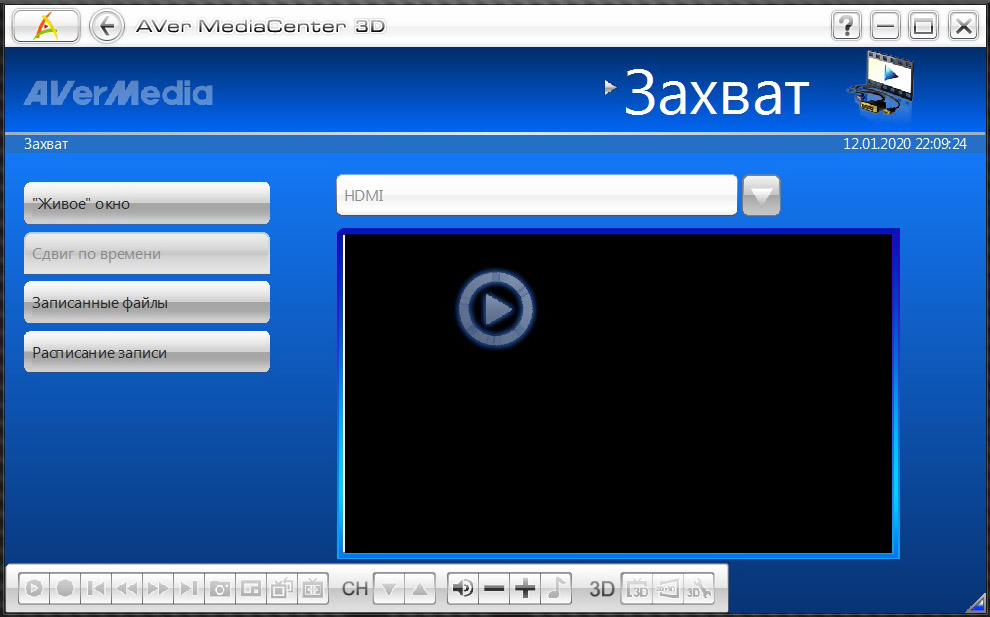Click the play button in bottom toolbar
This screenshot has height=617, width=990.
(x=34, y=589)
